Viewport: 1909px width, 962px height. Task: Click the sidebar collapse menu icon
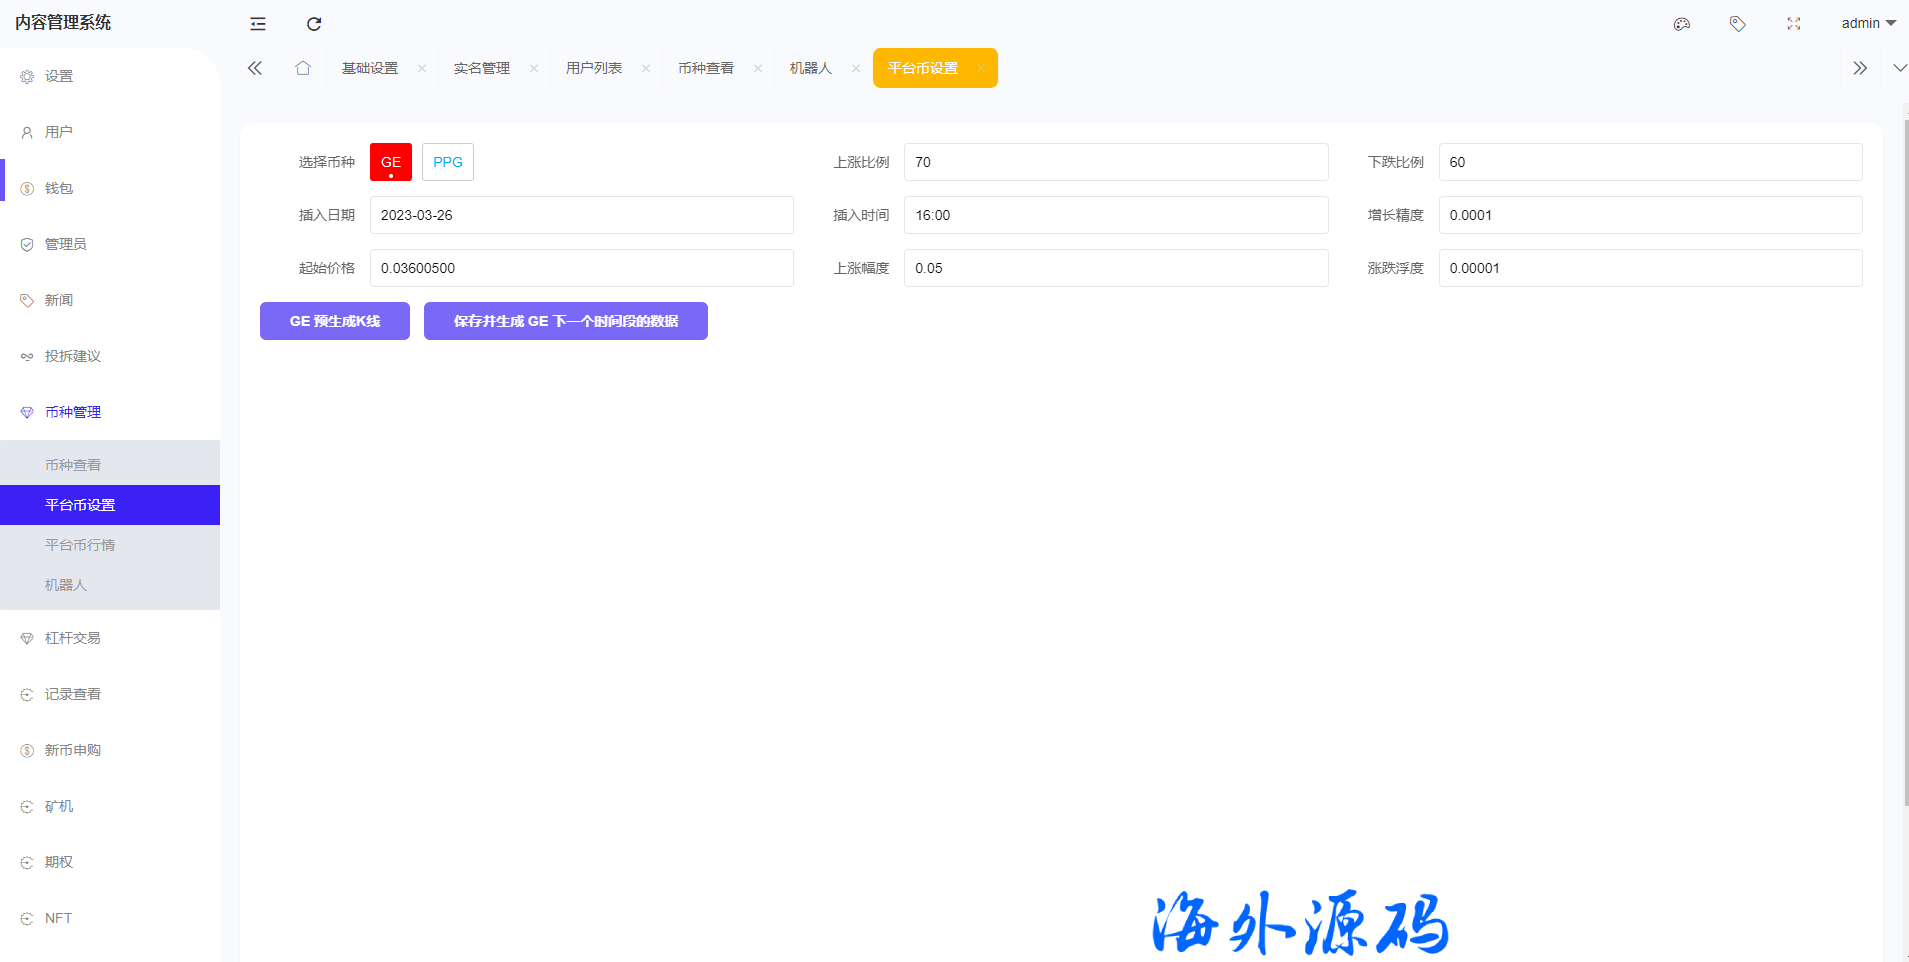tap(258, 24)
